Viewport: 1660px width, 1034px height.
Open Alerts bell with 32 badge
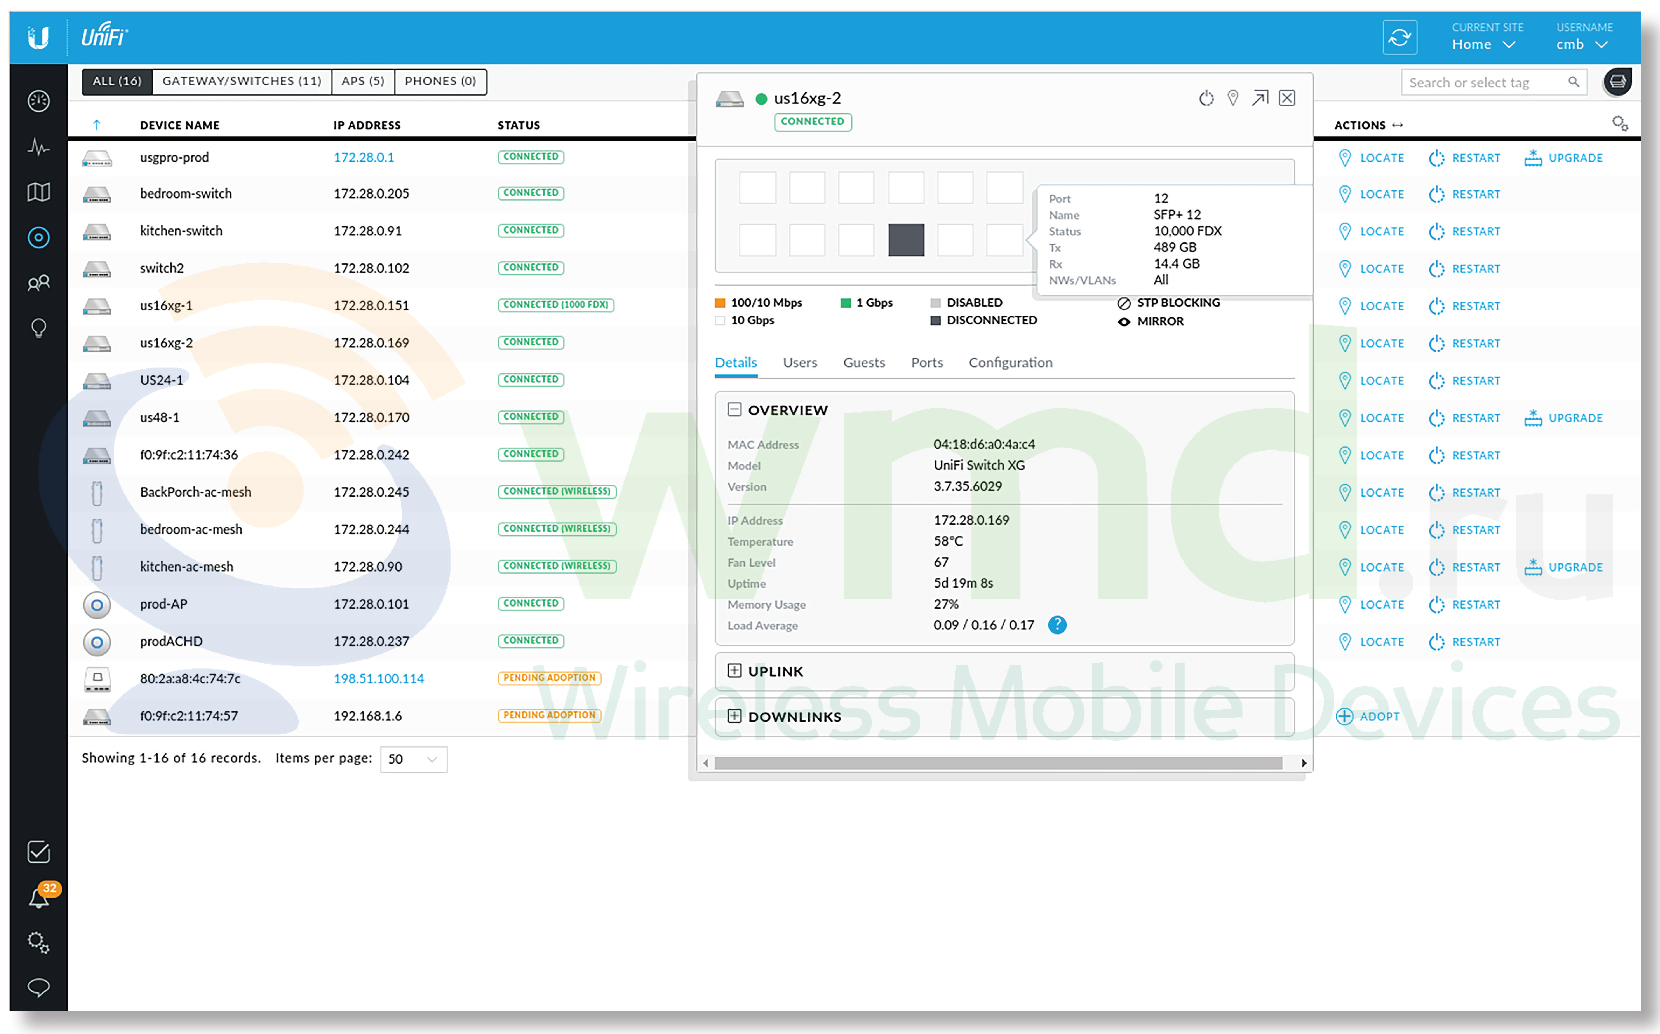[x=38, y=898]
